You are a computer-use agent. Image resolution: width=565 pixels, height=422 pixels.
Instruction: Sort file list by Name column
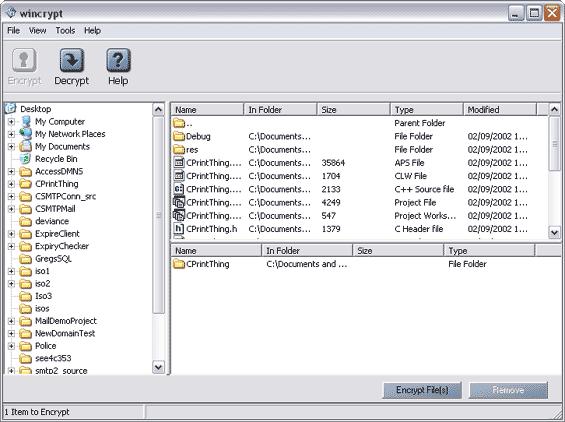tap(208, 110)
